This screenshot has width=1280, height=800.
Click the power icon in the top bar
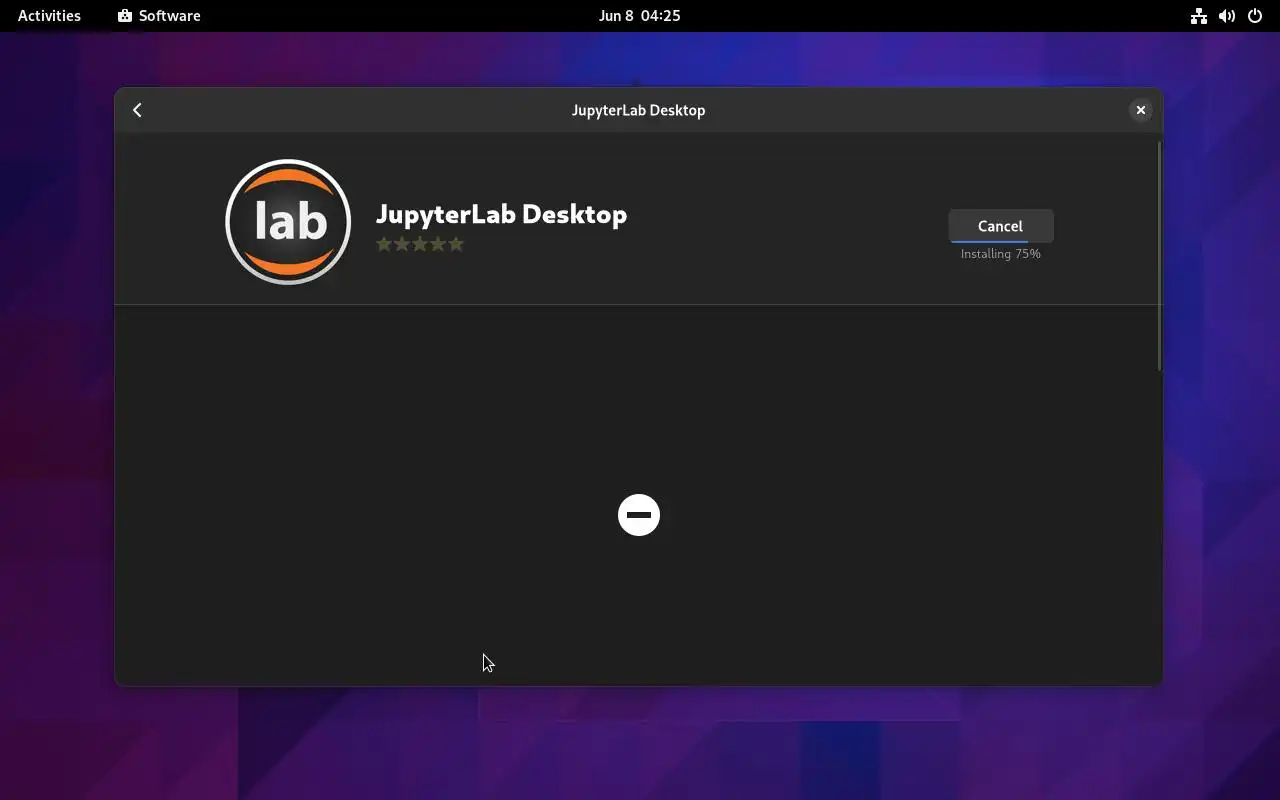[x=1255, y=16]
